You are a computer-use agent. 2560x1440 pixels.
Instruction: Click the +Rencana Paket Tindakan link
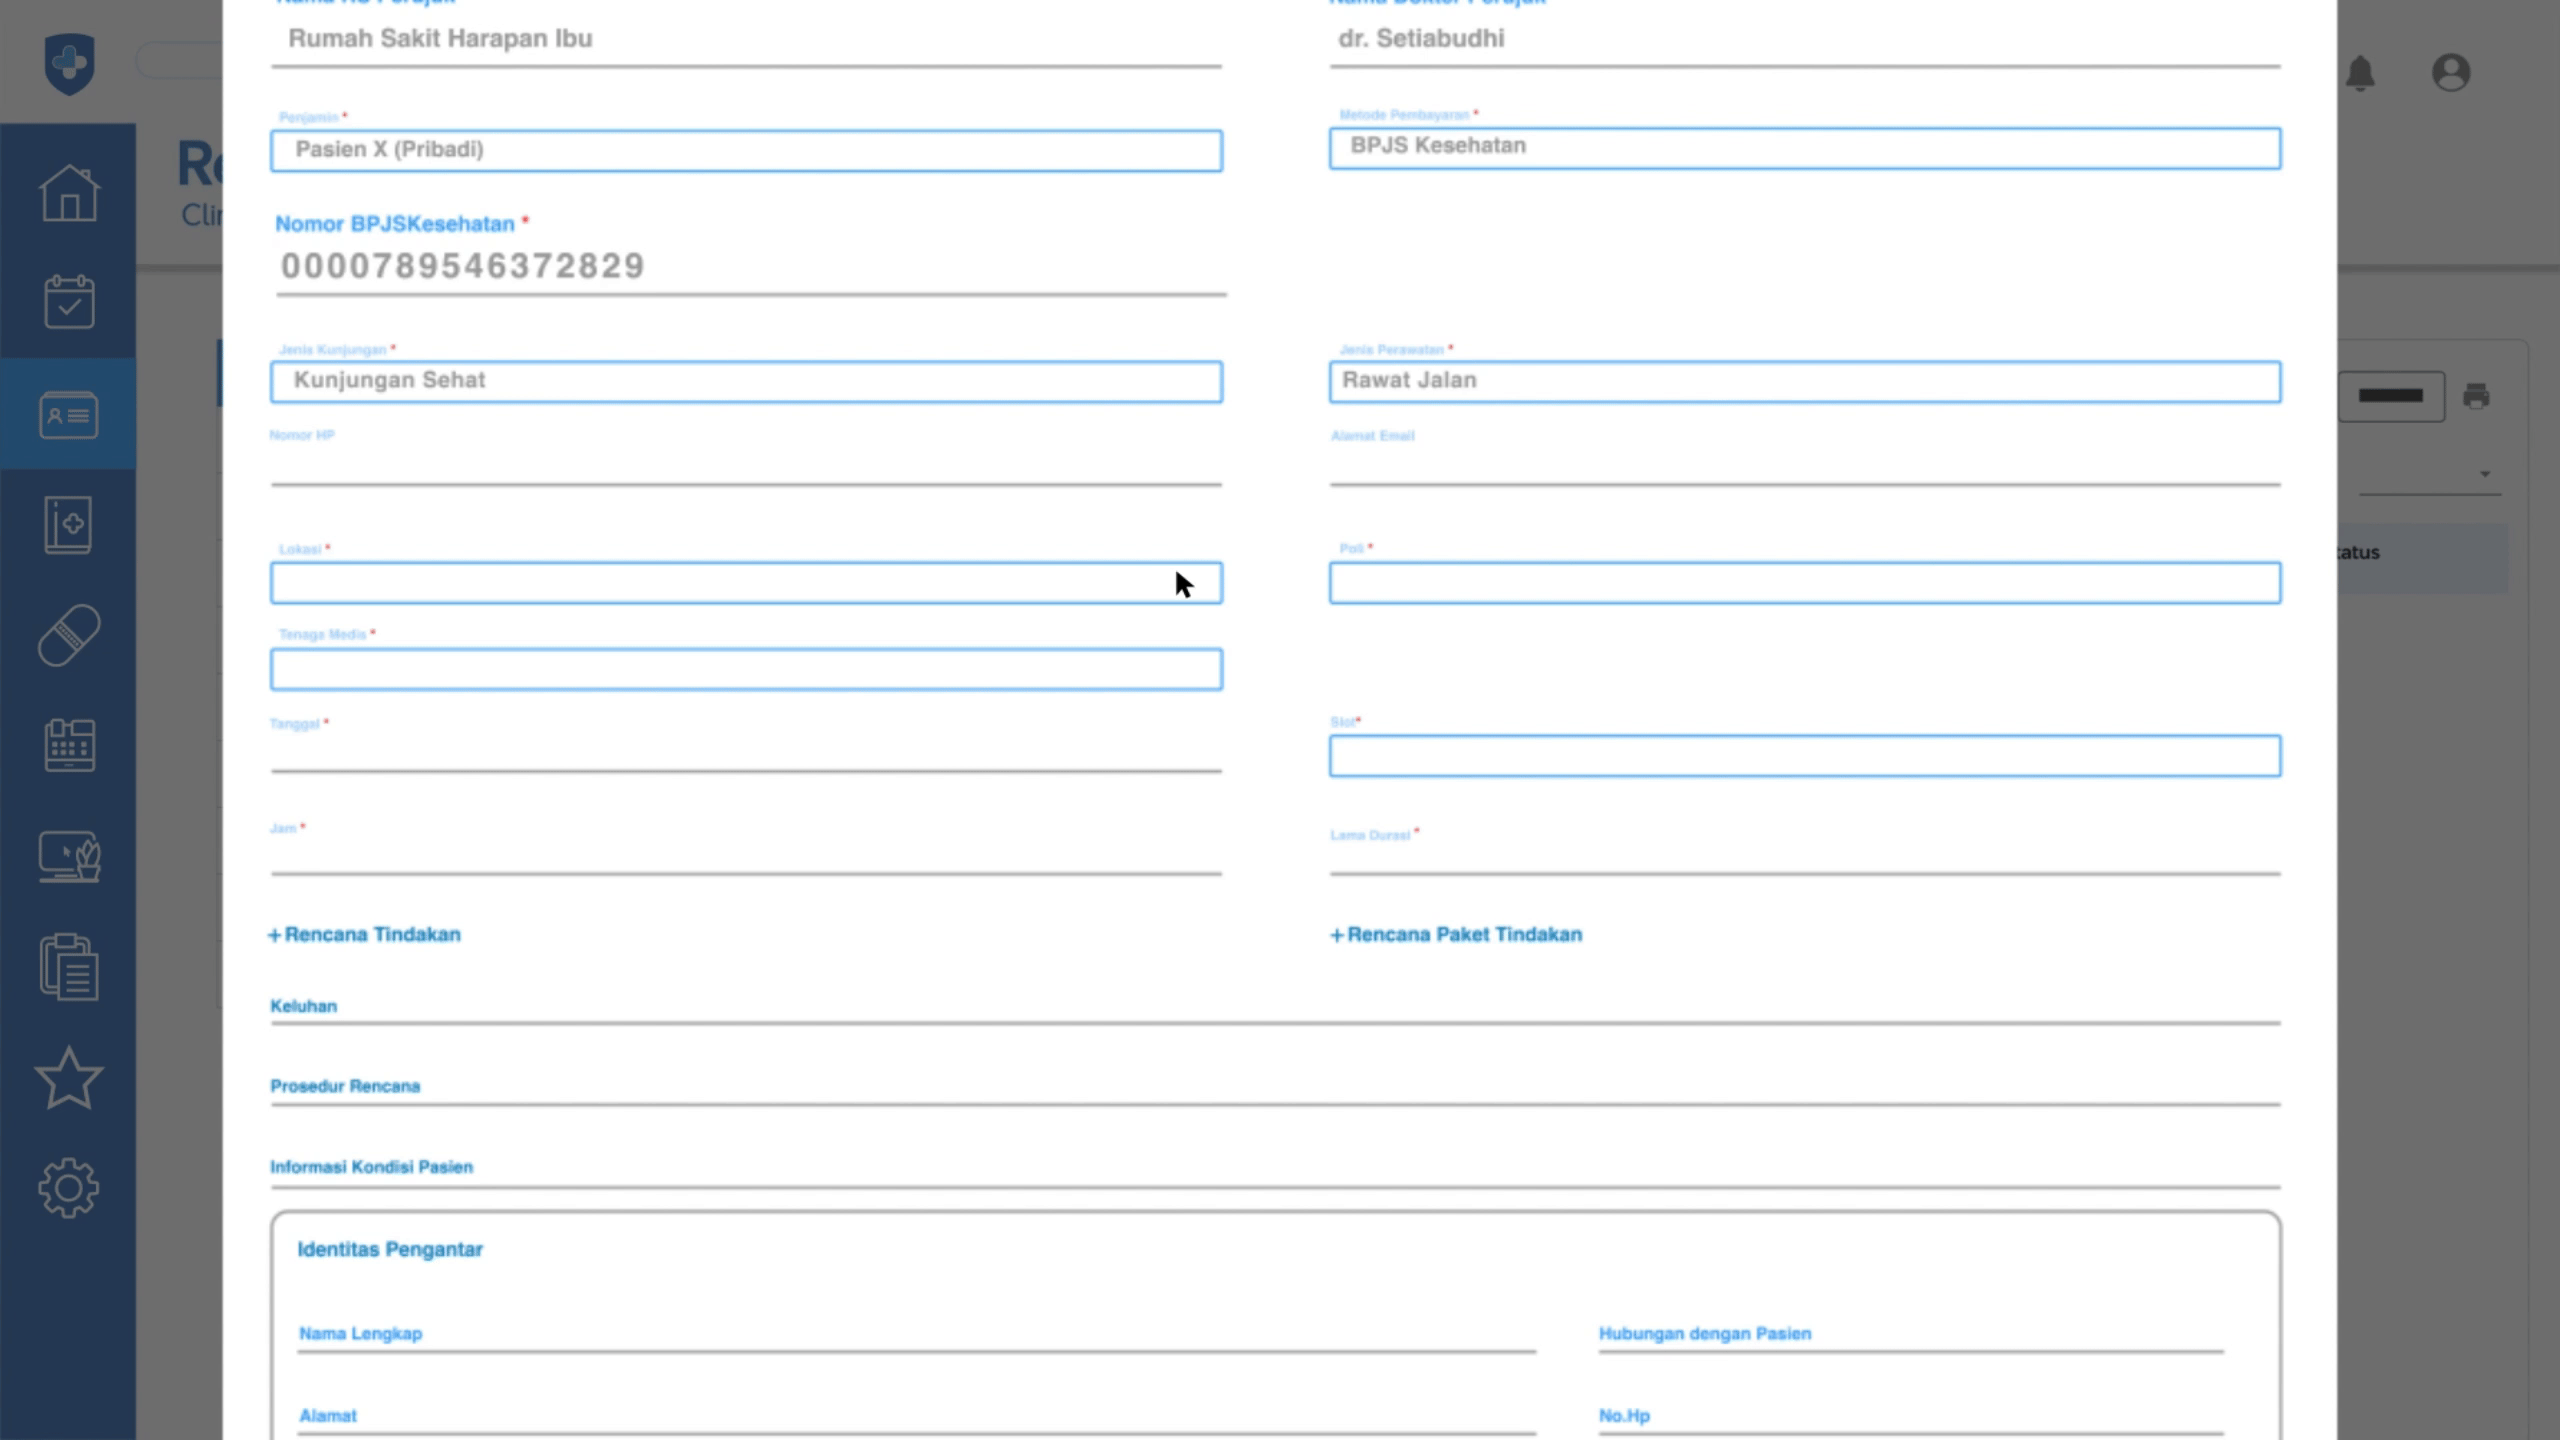[1456, 934]
